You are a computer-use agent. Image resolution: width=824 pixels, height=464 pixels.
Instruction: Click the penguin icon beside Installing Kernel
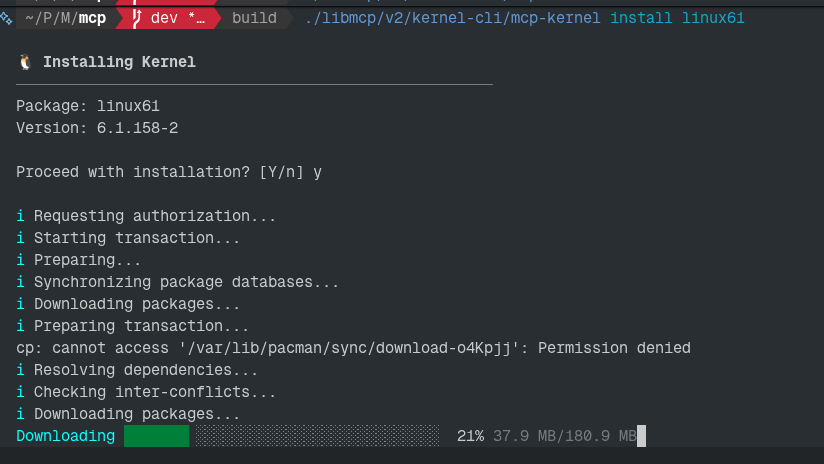coord(25,62)
